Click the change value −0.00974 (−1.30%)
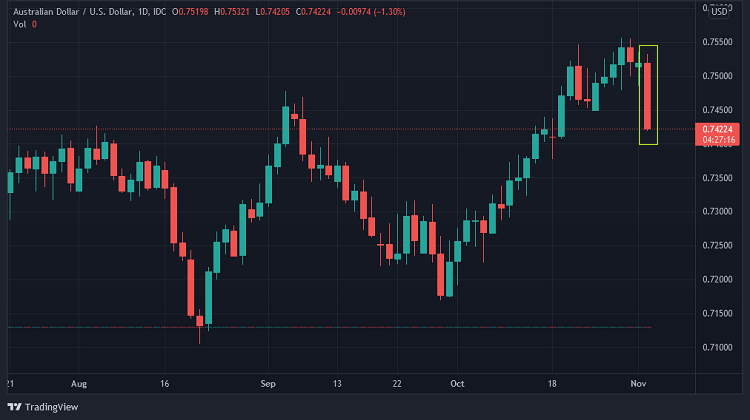This screenshot has width=750, height=420. (x=371, y=11)
